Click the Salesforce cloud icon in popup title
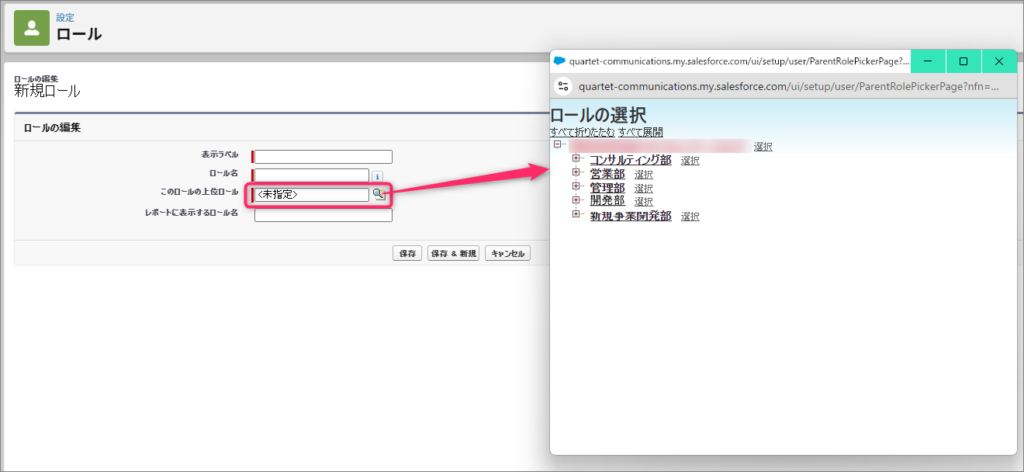 pos(560,61)
